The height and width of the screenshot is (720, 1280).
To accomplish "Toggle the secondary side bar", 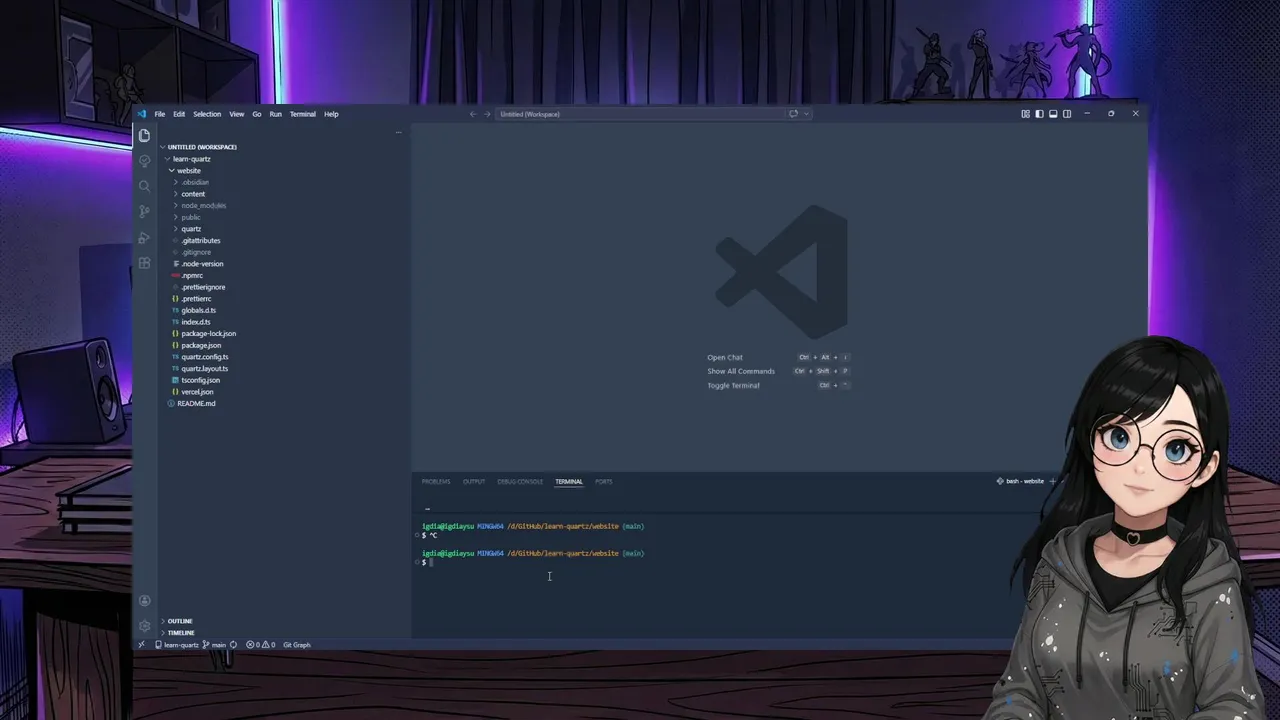I will click(1067, 114).
